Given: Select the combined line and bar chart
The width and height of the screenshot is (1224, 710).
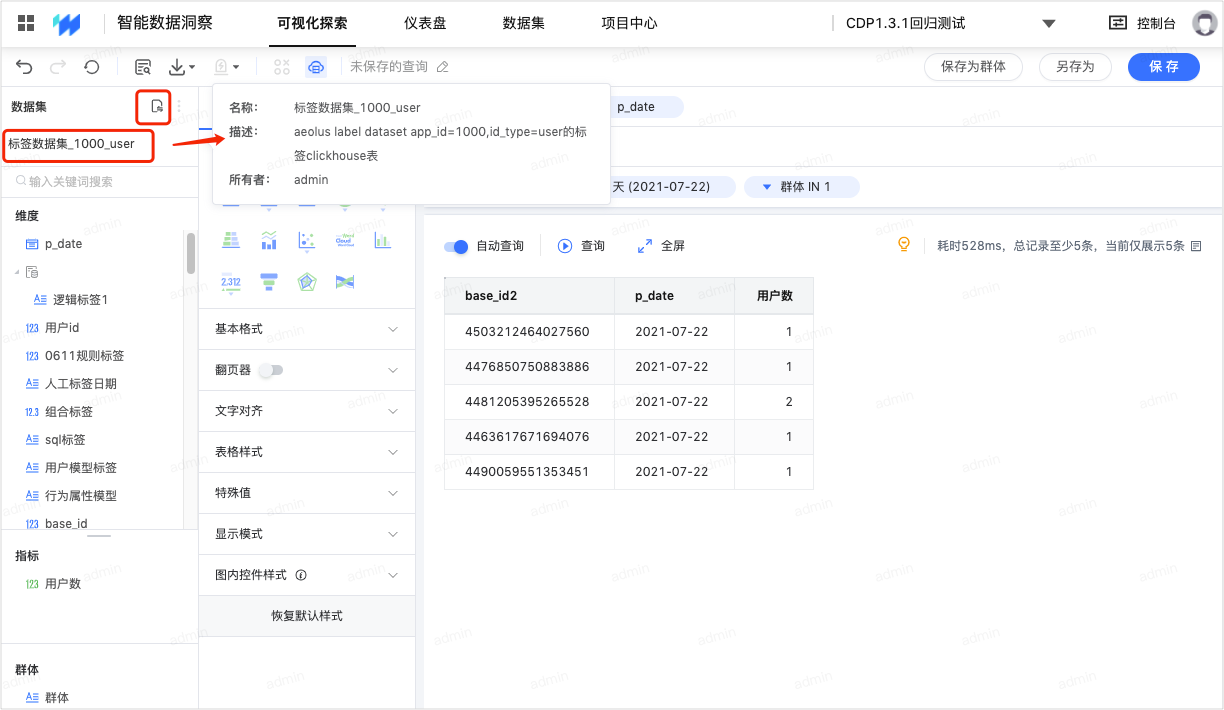Looking at the screenshot, I should click(268, 240).
